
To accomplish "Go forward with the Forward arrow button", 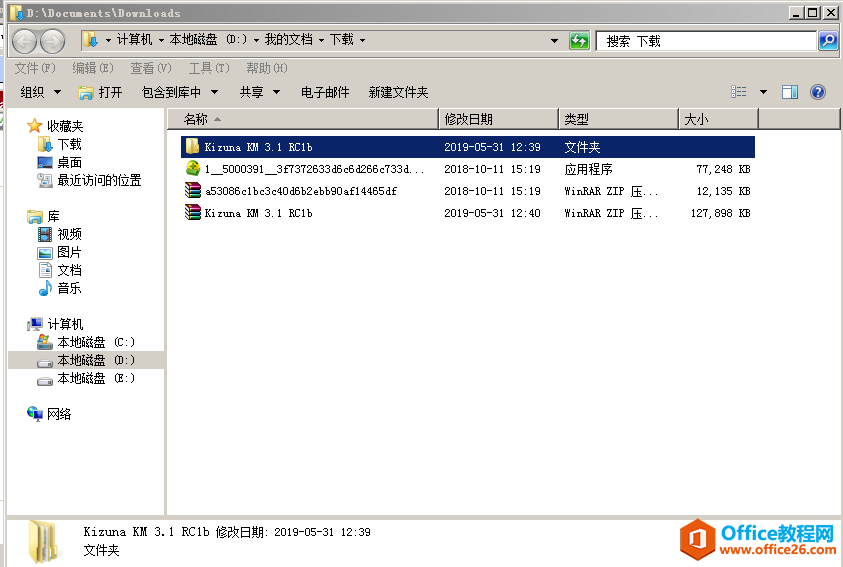I will [53, 41].
